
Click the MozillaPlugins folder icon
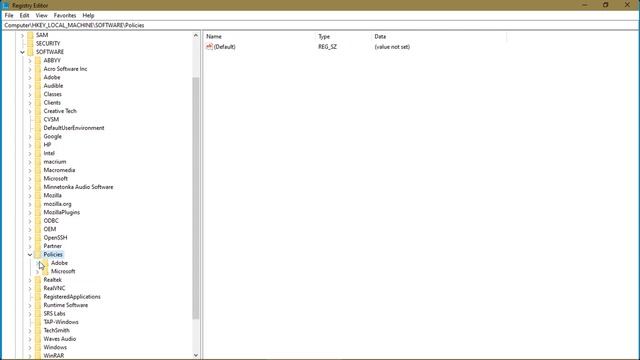click(x=38, y=213)
